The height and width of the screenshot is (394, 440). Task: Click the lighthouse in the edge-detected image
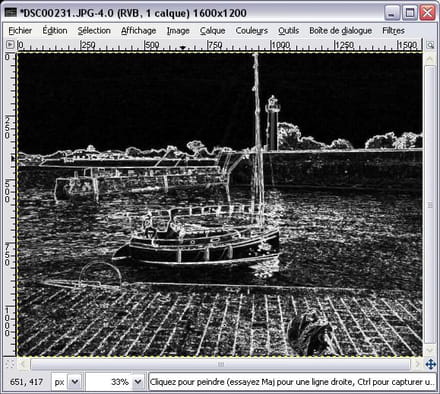[273, 122]
